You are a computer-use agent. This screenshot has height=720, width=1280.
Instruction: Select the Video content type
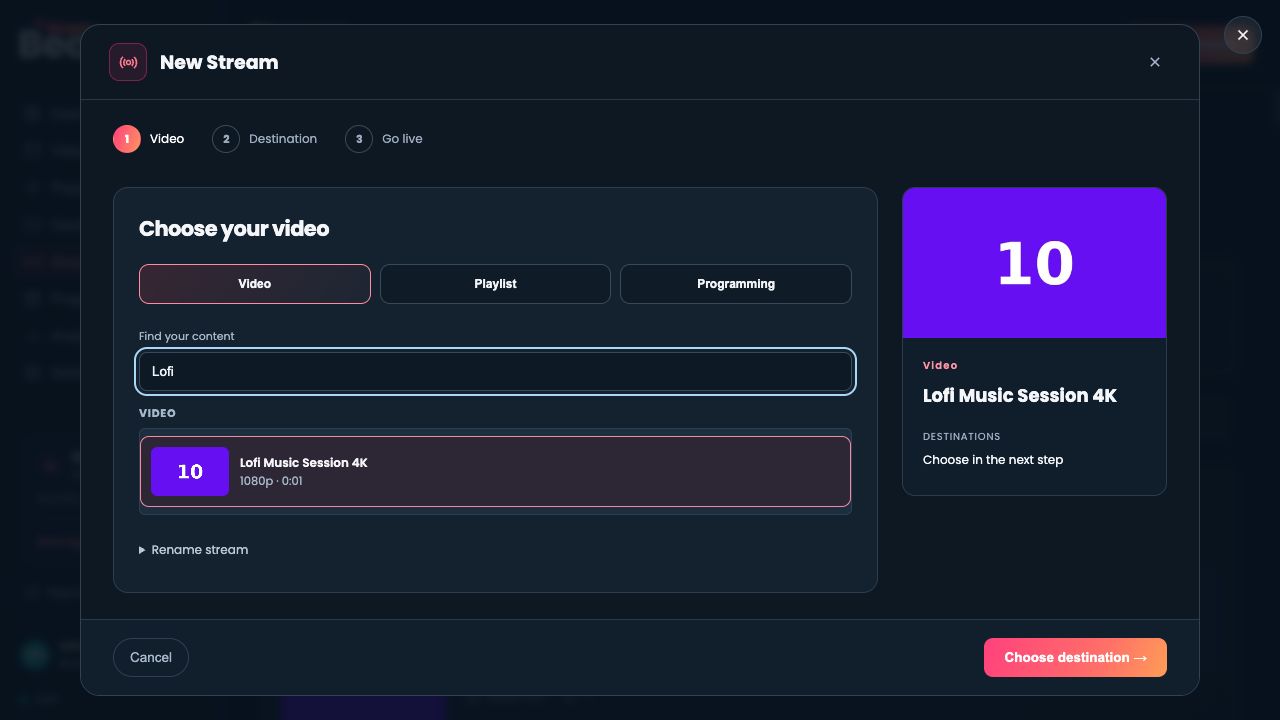pos(255,284)
